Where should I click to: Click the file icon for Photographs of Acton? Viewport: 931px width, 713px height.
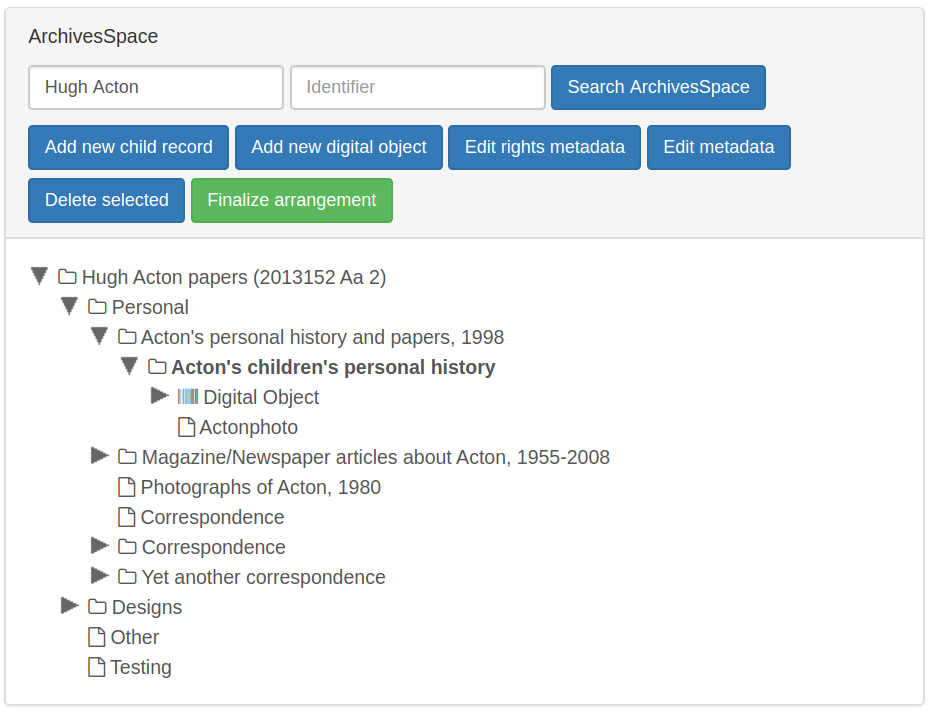126,487
